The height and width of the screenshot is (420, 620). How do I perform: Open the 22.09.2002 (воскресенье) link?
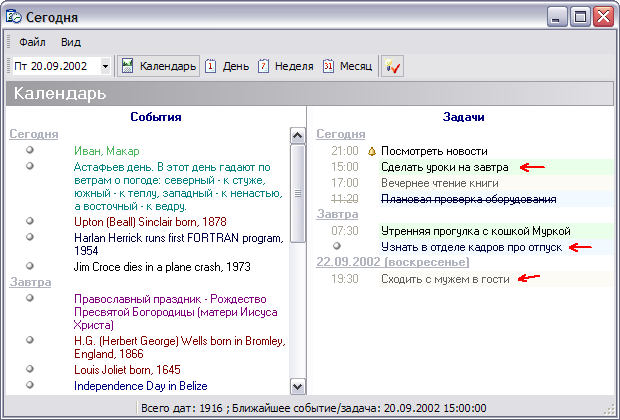coord(393,262)
